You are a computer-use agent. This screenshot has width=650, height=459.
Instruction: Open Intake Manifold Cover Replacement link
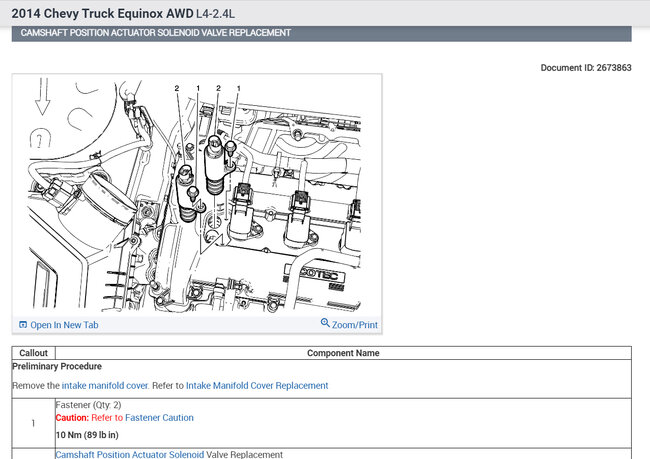coord(257,386)
